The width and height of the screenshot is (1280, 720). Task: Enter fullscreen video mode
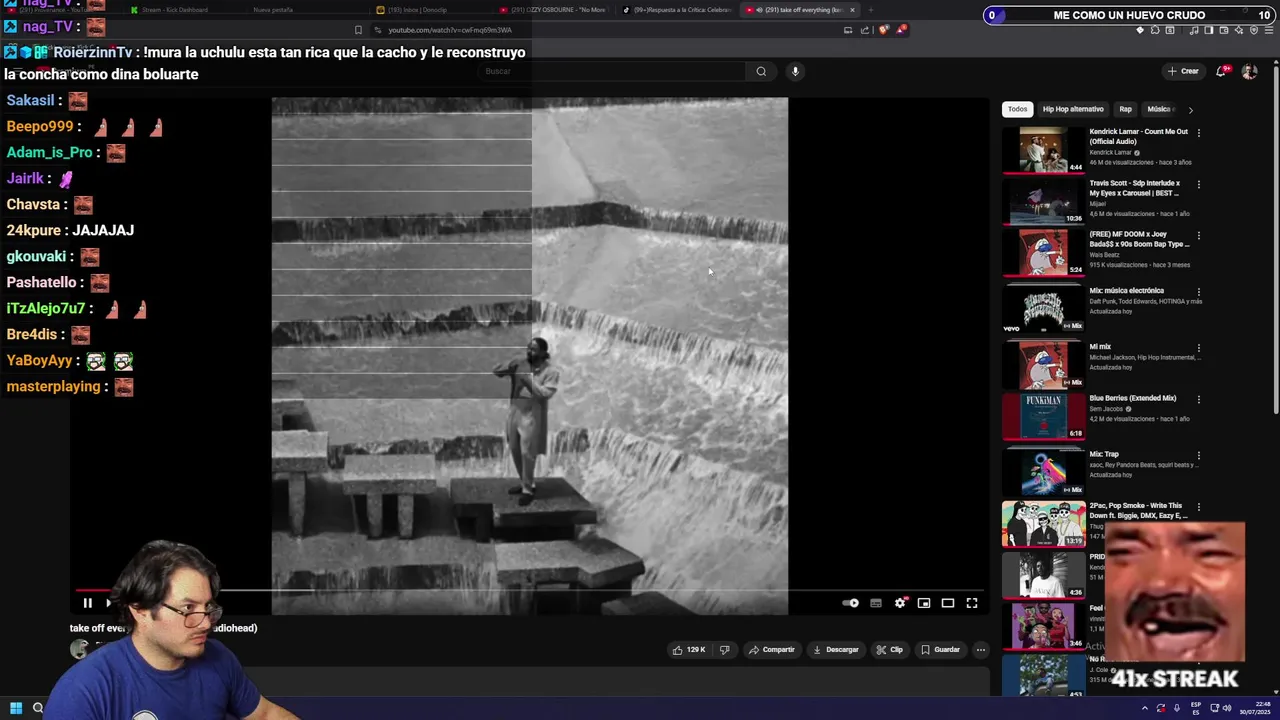[972, 603]
